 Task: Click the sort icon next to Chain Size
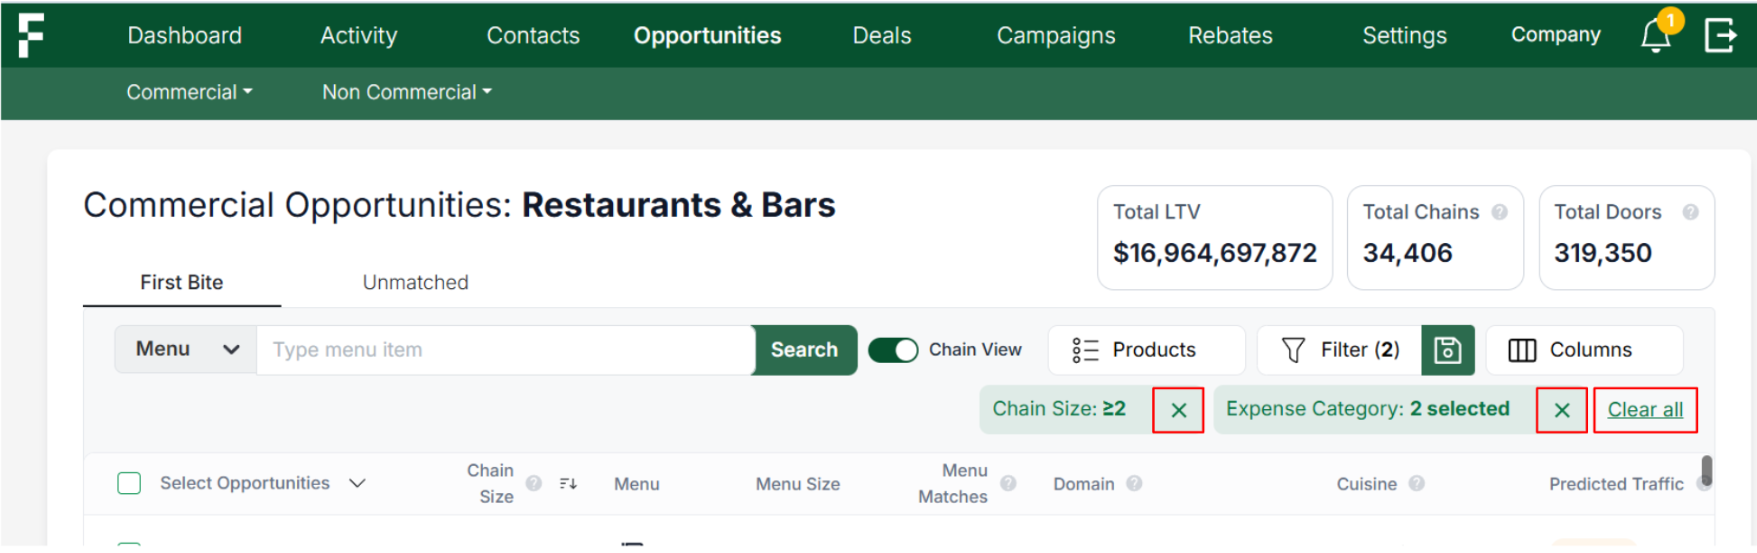tap(568, 484)
